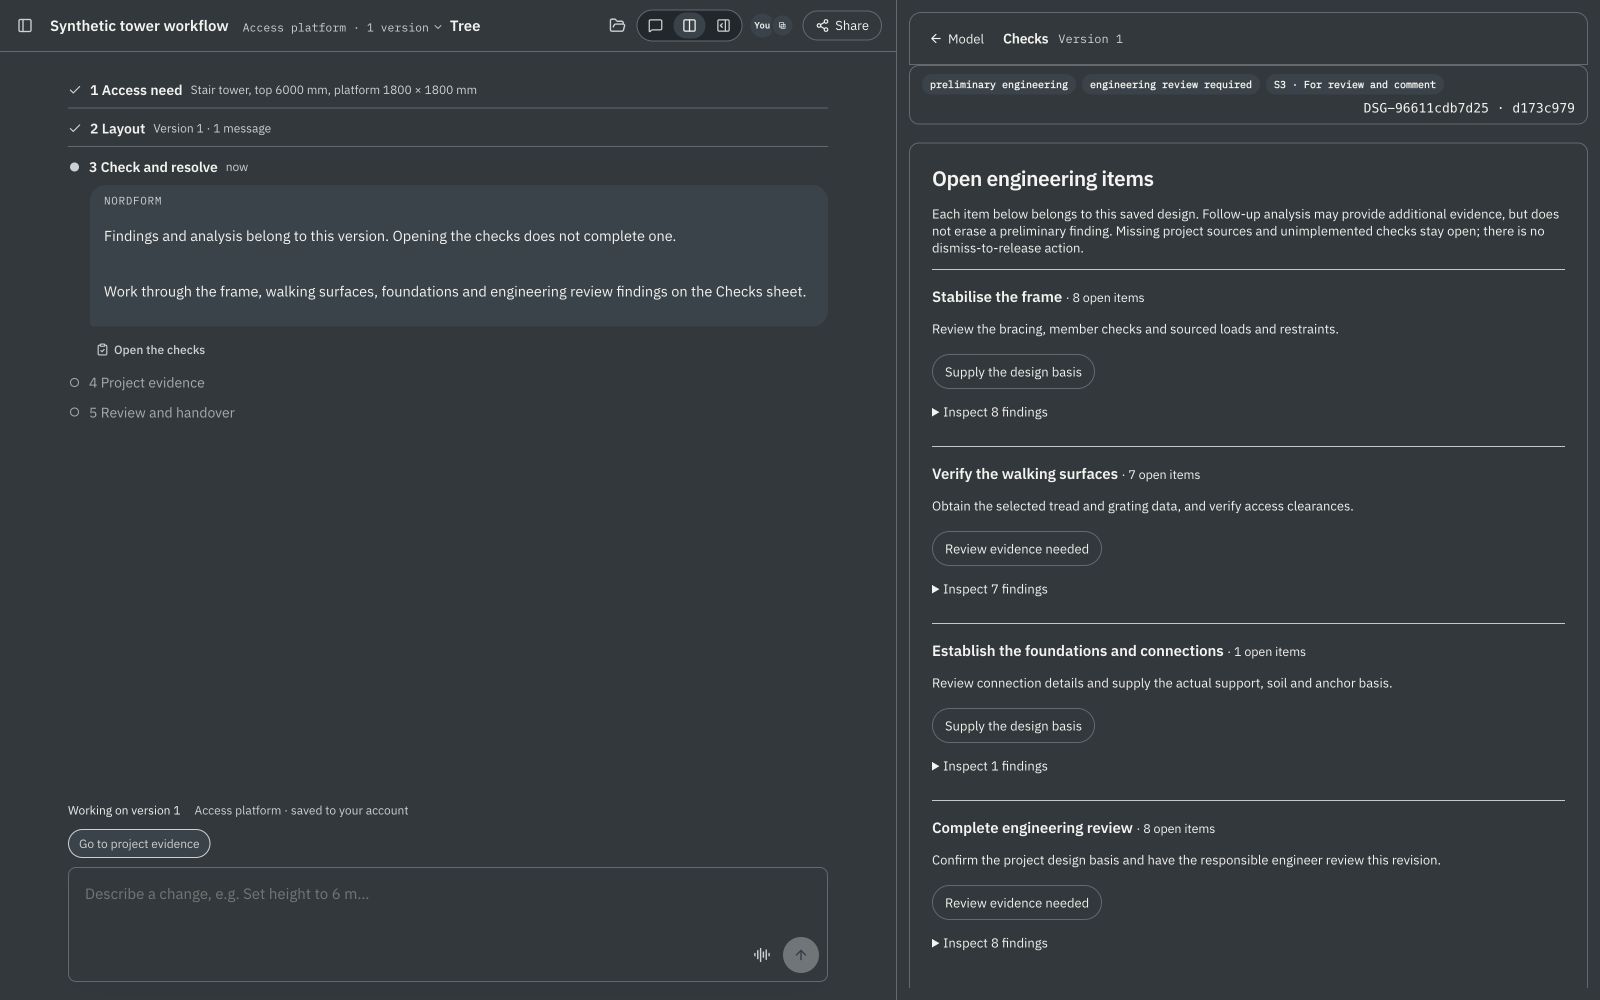This screenshot has width=1600, height=1000.
Task: Expand Inspect 1 findings disclosure
Action: click(990, 766)
